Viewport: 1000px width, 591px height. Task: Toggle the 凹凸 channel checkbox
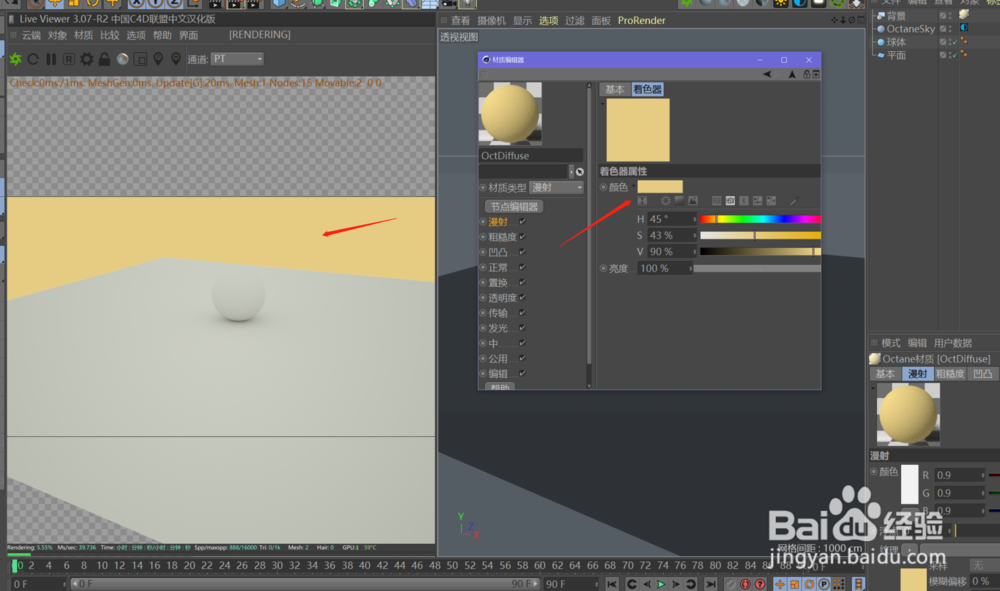coord(522,252)
